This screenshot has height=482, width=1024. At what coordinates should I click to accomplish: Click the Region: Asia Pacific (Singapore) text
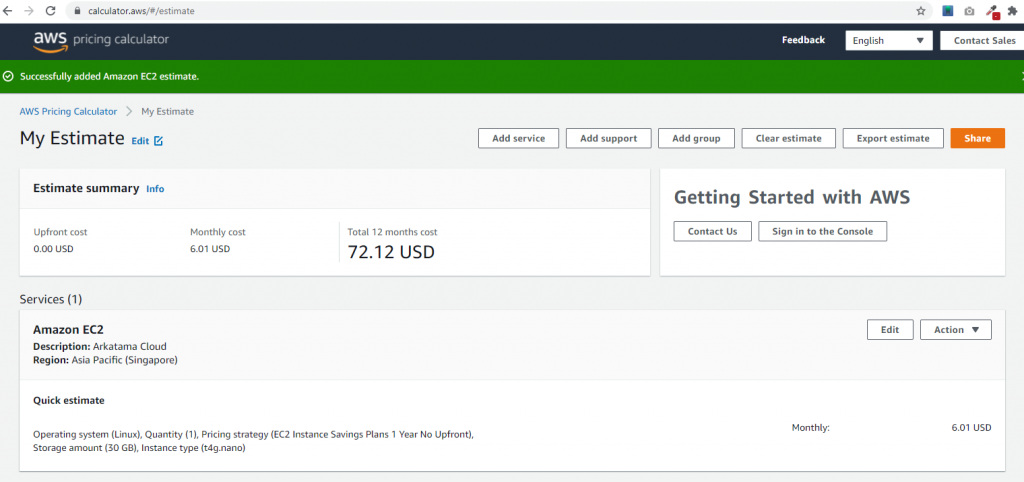tap(105, 360)
